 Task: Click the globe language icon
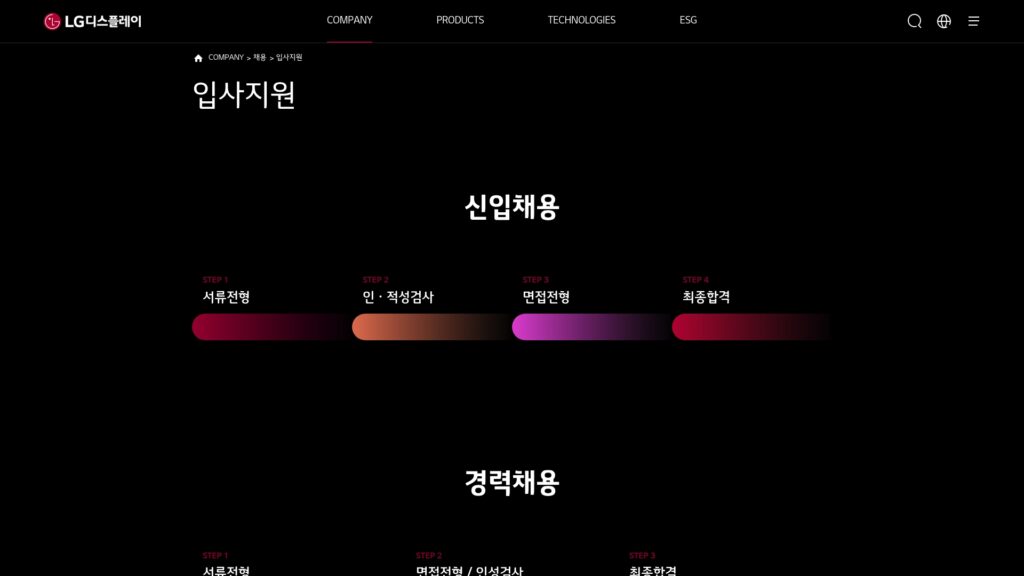tap(944, 21)
